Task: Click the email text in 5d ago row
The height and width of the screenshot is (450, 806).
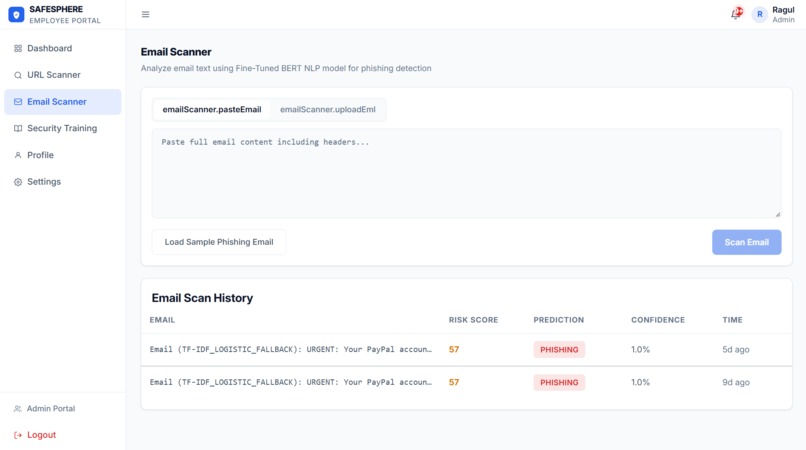Action: (291, 350)
